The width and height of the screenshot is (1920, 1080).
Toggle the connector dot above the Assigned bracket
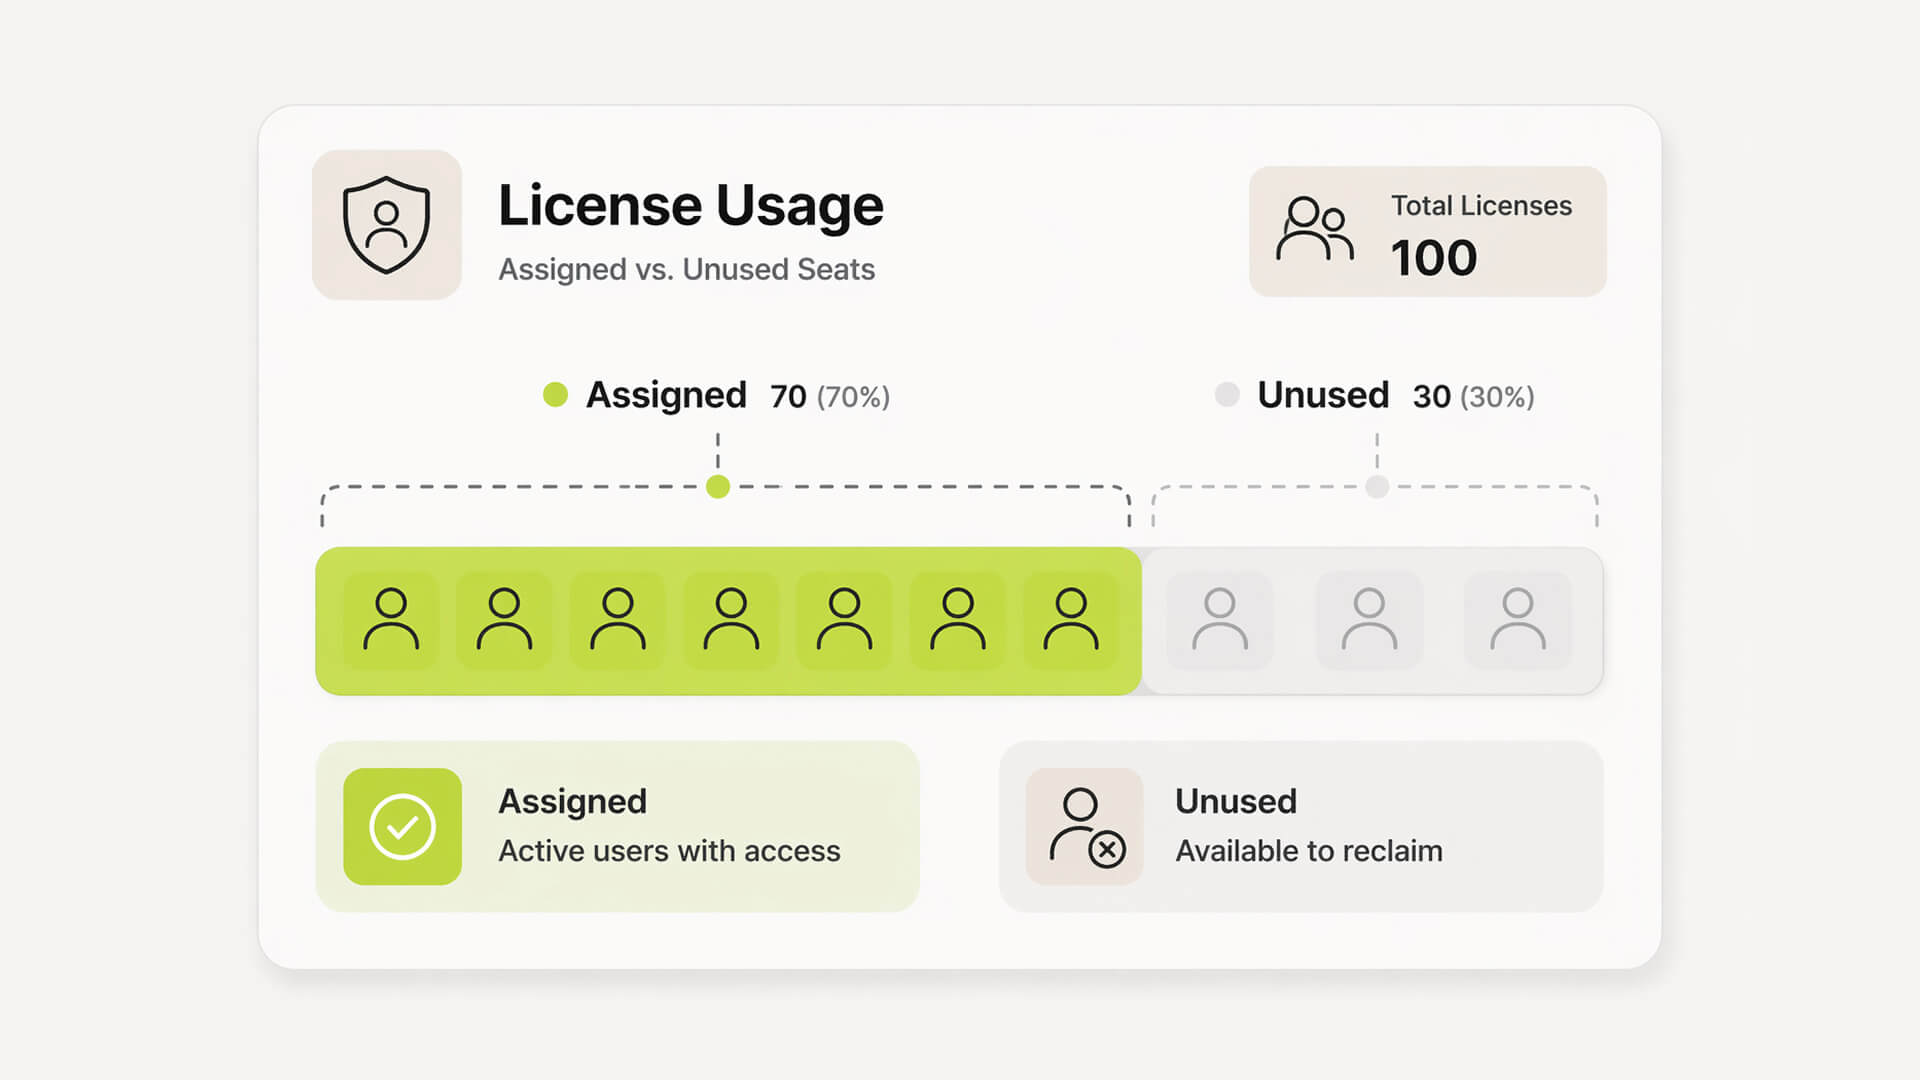point(717,488)
